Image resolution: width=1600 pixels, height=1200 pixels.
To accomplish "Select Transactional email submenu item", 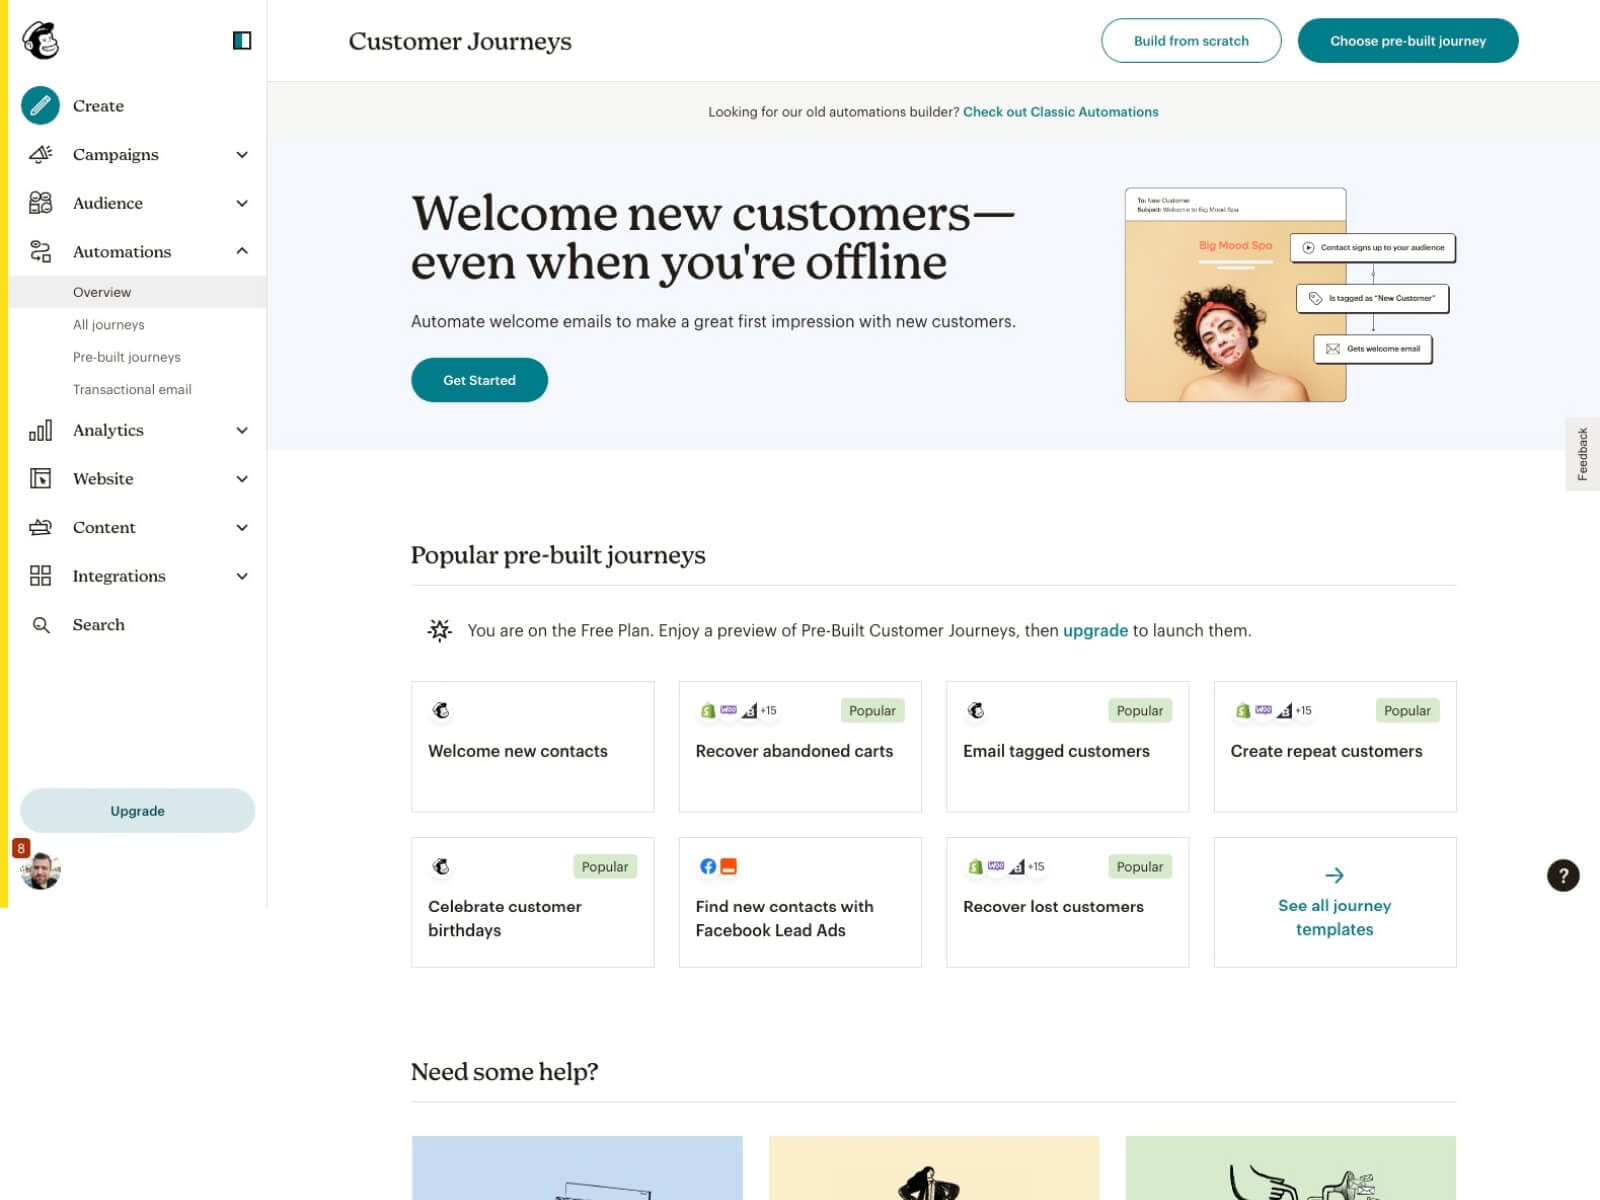I will click(x=132, y=390).
